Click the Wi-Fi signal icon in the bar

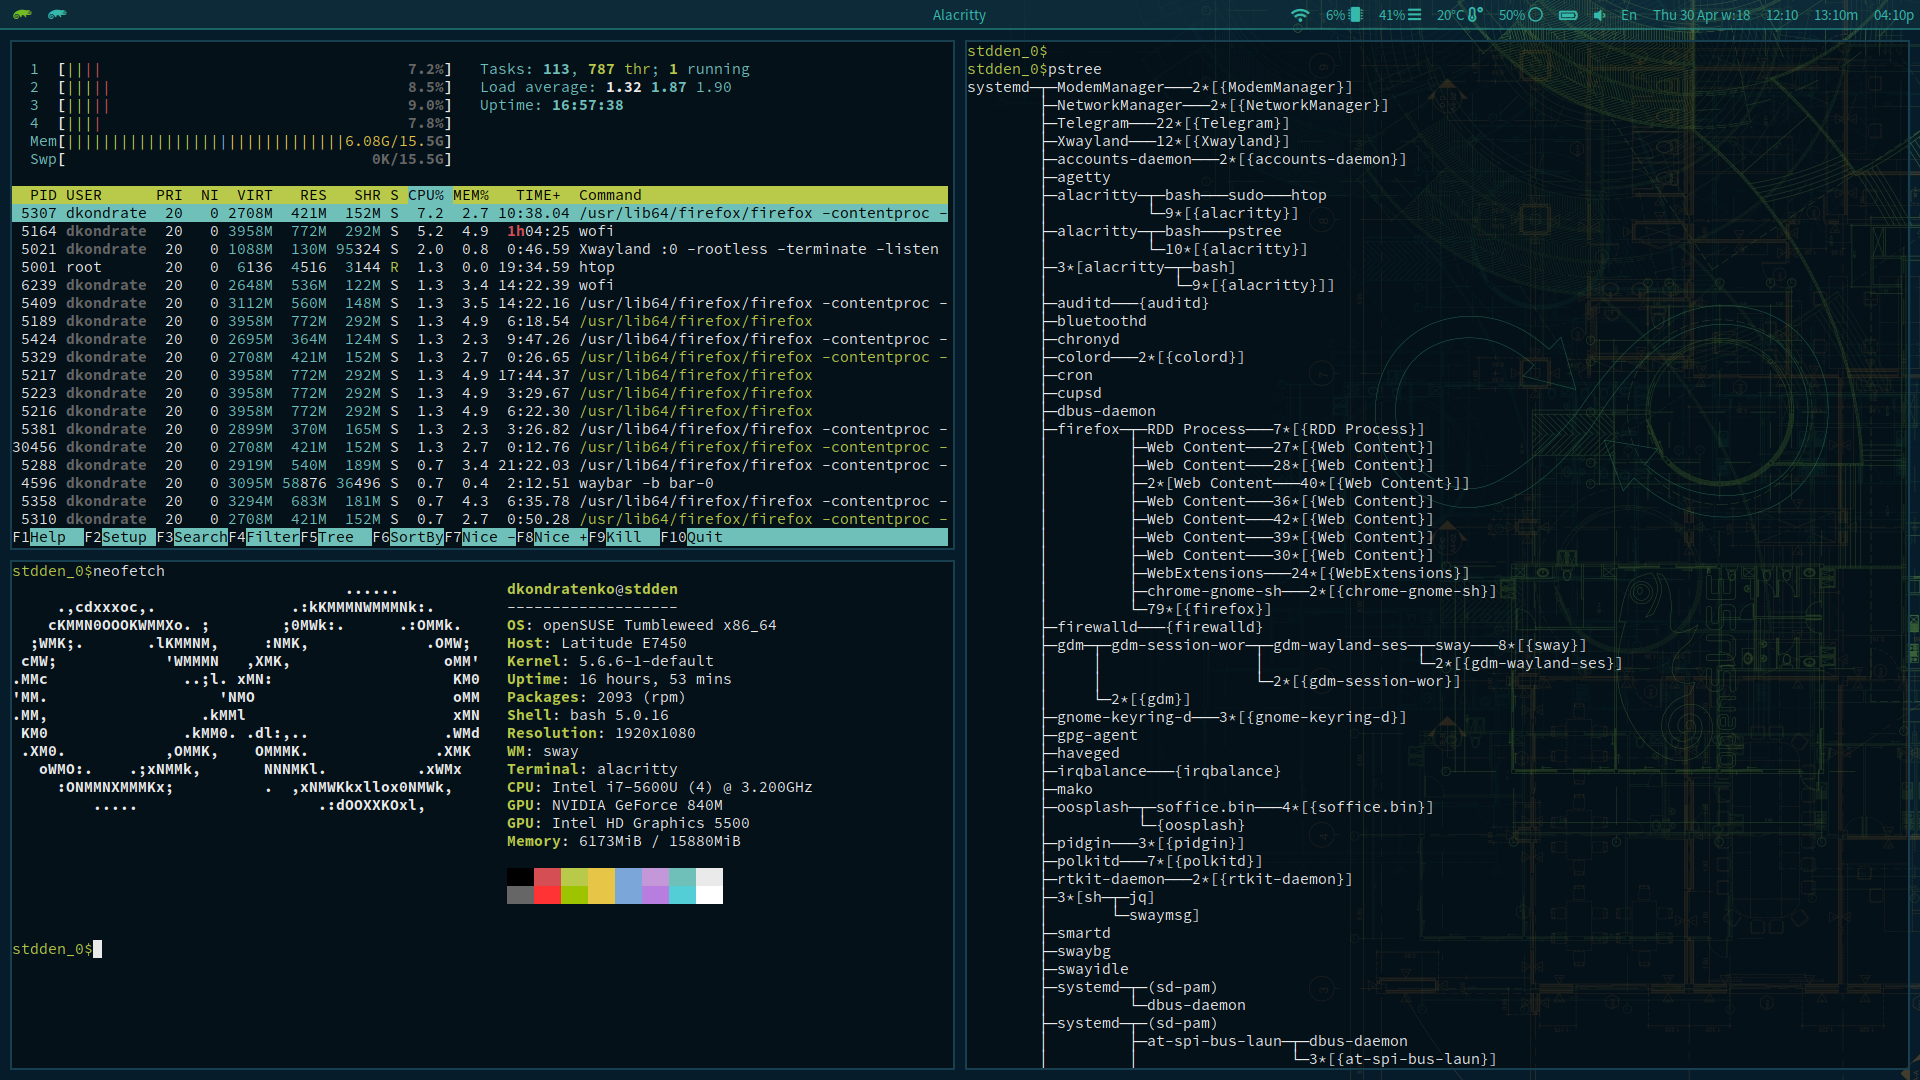1299,15
